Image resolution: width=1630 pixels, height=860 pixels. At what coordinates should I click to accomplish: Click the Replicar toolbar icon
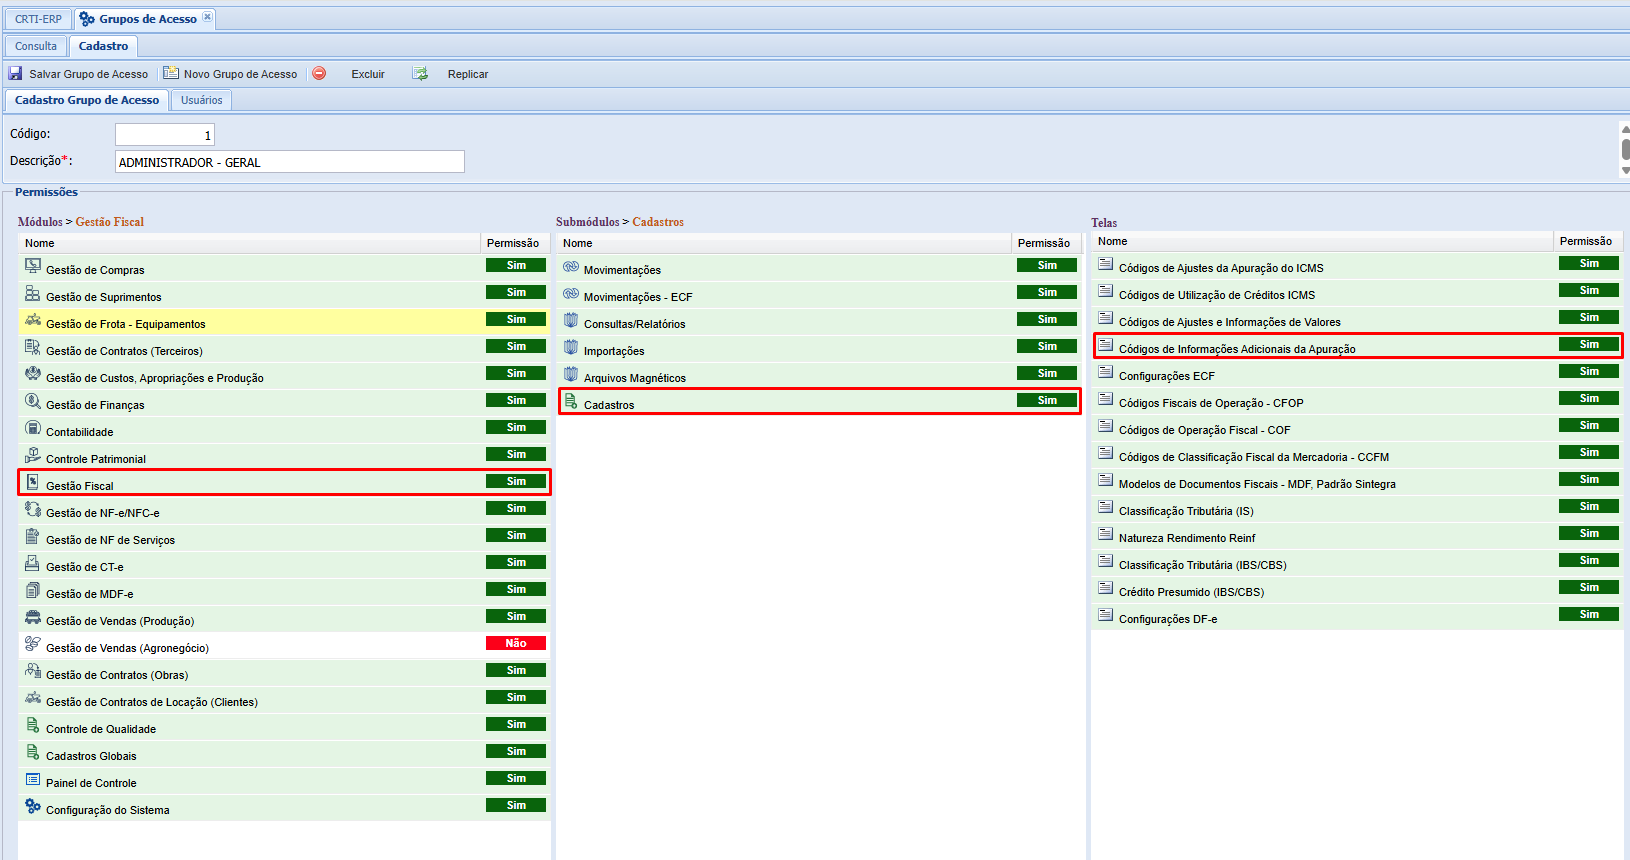pos(420,74)
